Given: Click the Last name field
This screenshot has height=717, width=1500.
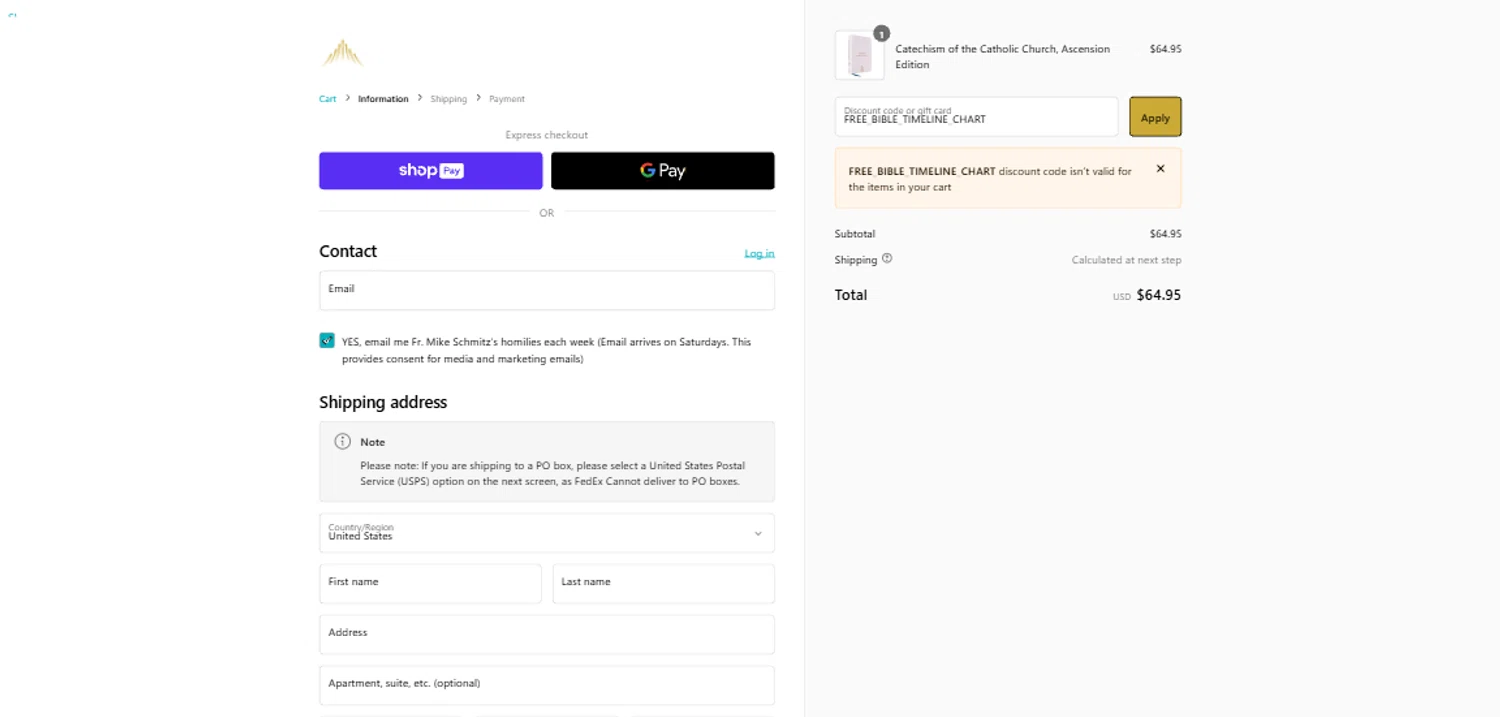Looking at the screenshot, I should click(x=663, y=583).
